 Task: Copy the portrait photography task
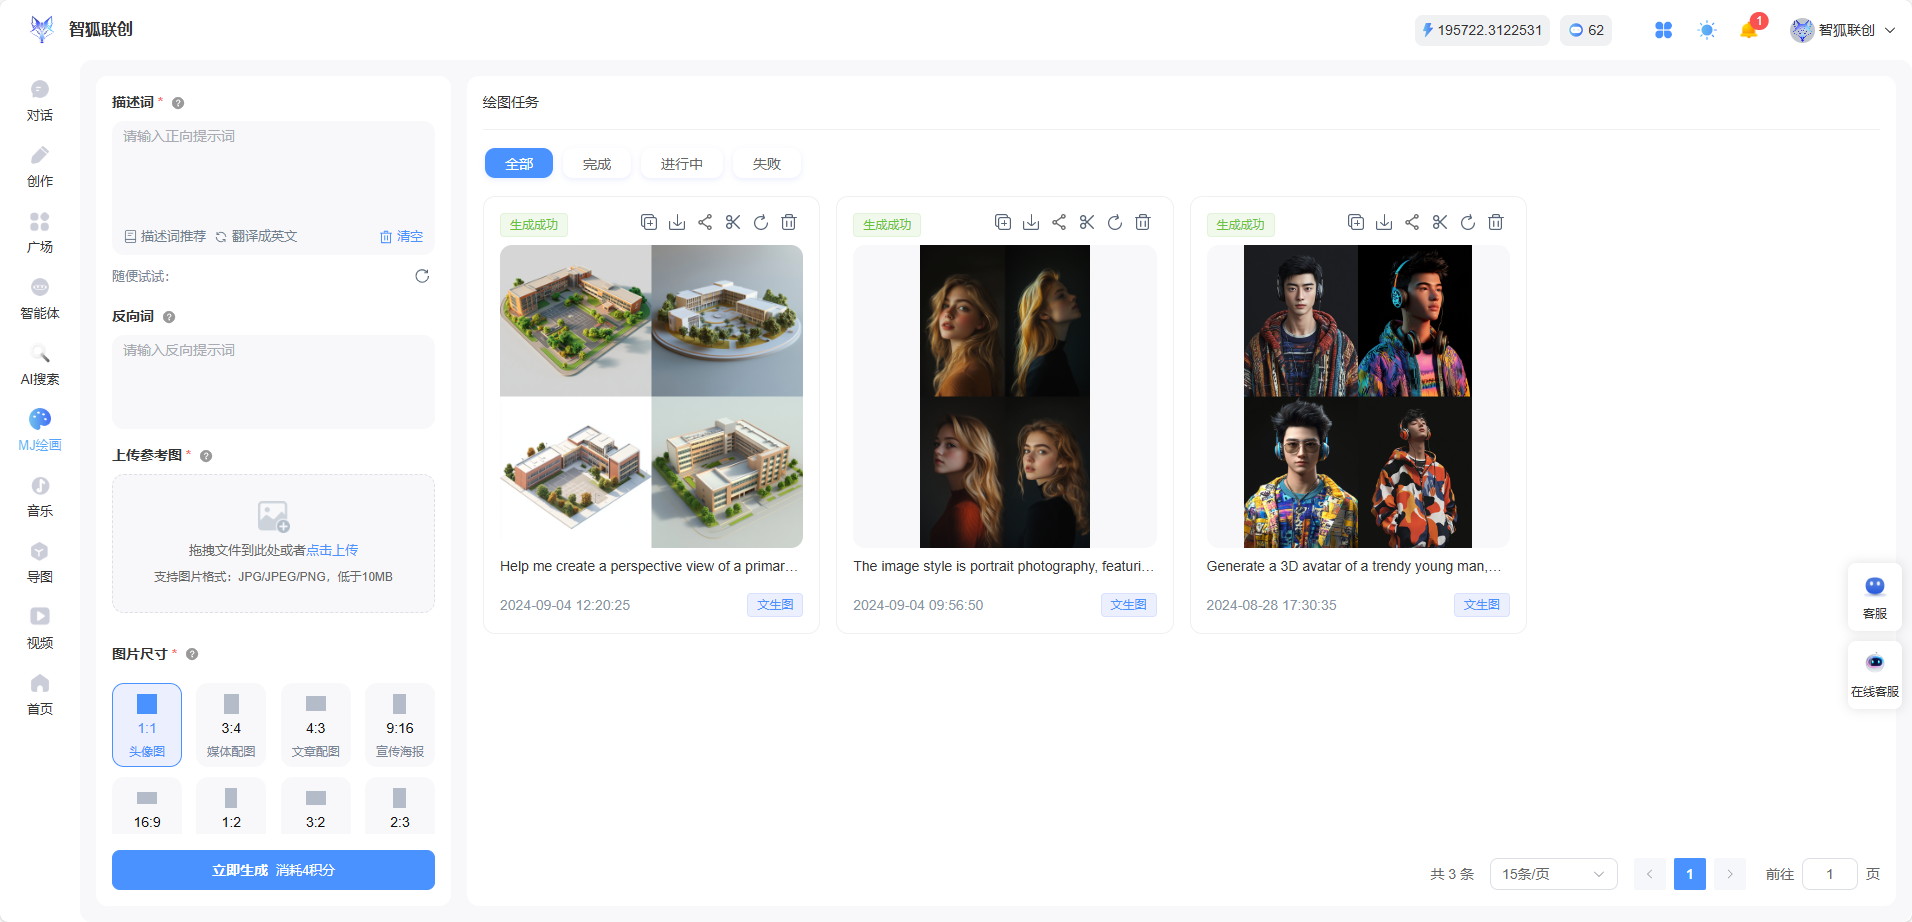[x=1003, y=222]
